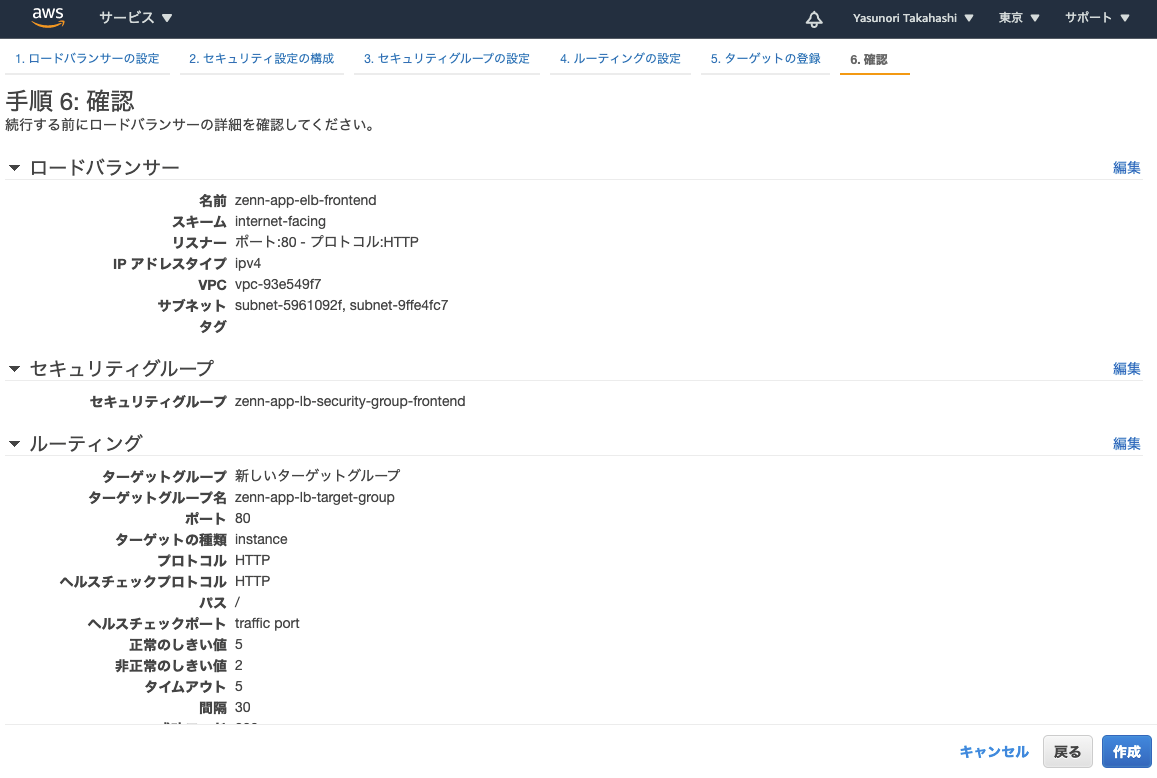
Task: Open the notifications bell
Action: (x=813, y=18)
